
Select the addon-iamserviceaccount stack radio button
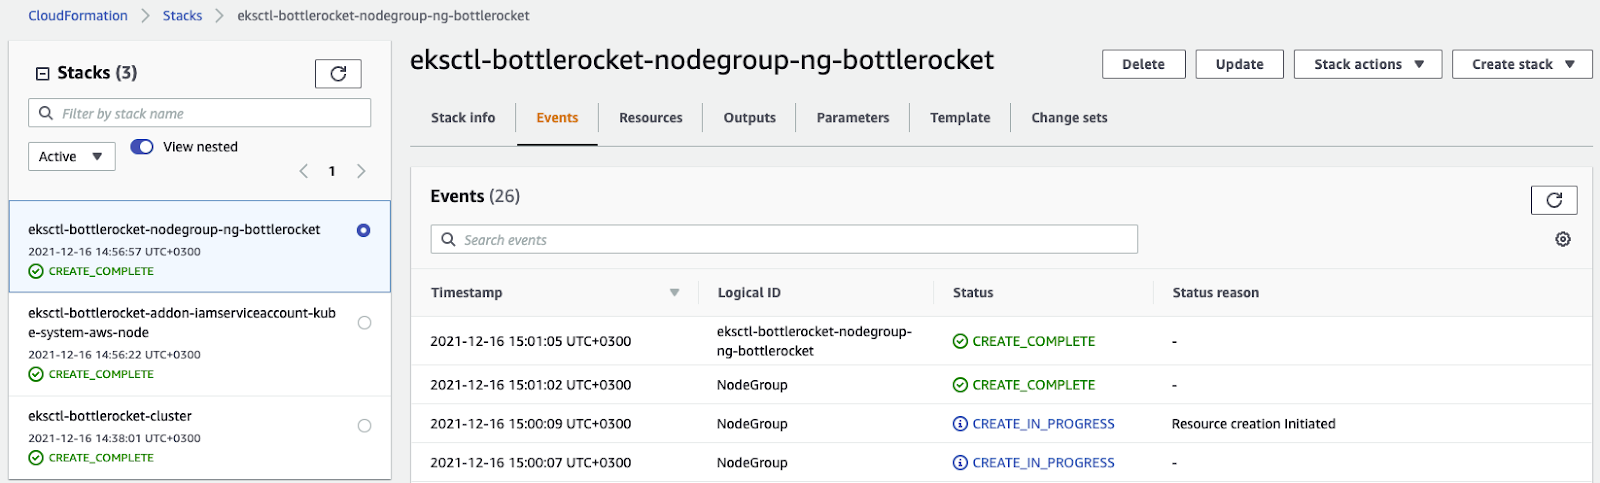364,323
